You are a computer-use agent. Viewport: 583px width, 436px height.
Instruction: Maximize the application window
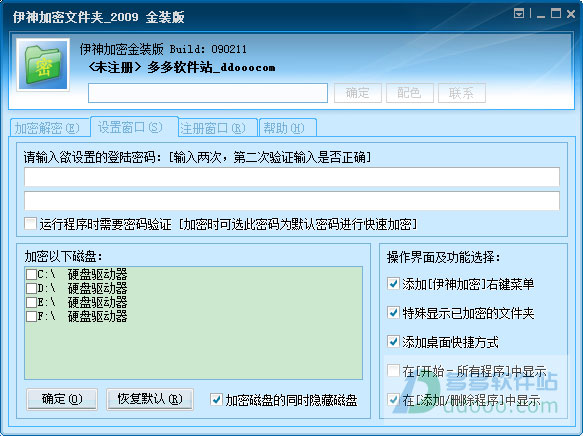pyautogui.click(x=556, y=14)
